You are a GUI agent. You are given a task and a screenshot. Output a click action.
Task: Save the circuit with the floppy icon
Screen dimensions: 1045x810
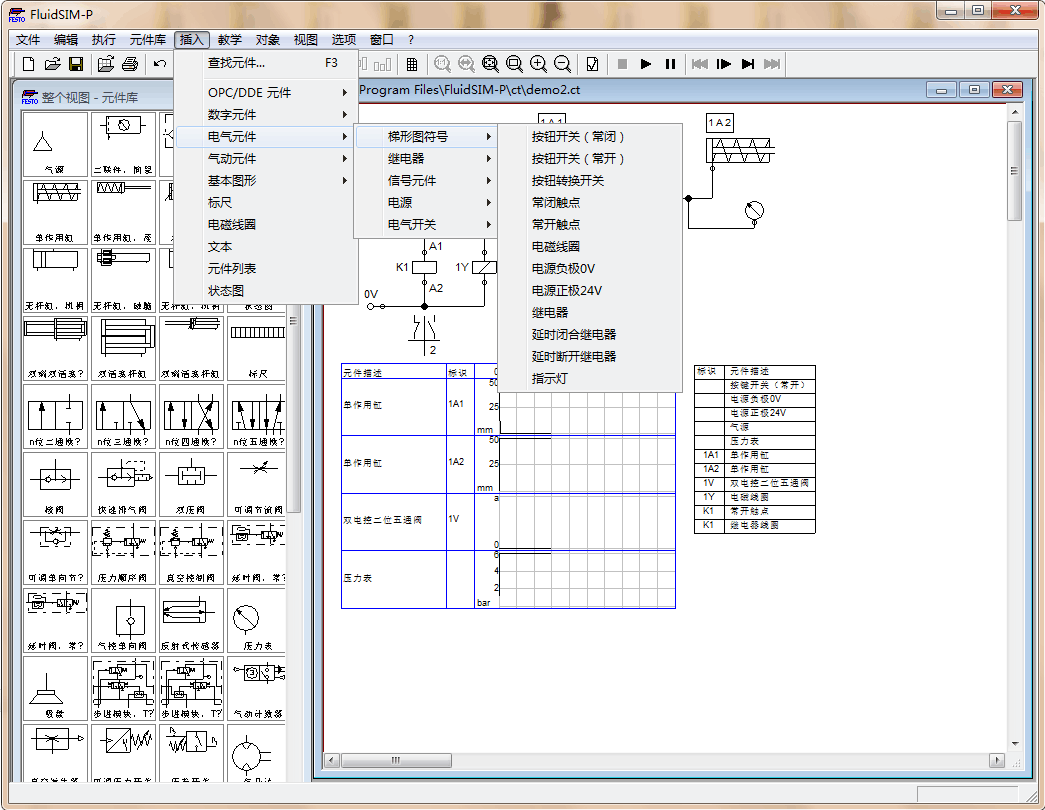pos(76,64)
